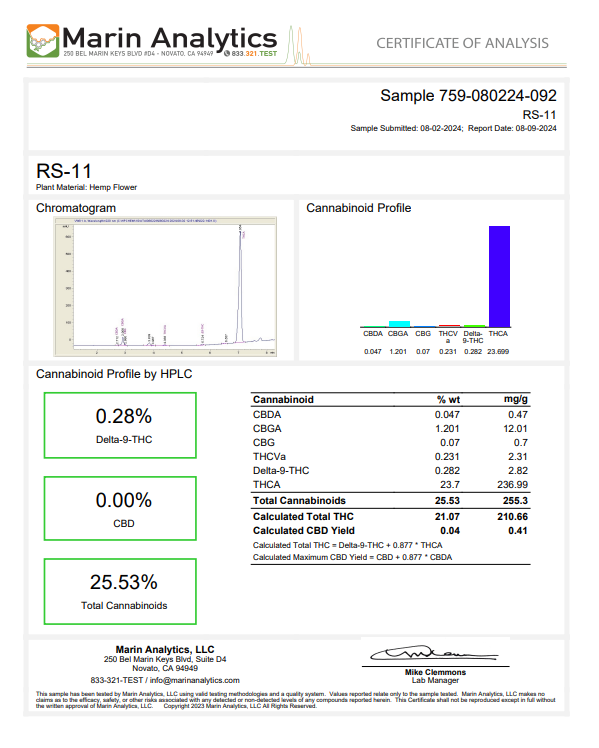Open the Chromatogram plot image
This screenshot has width=599, height=748.
point(165,287)
